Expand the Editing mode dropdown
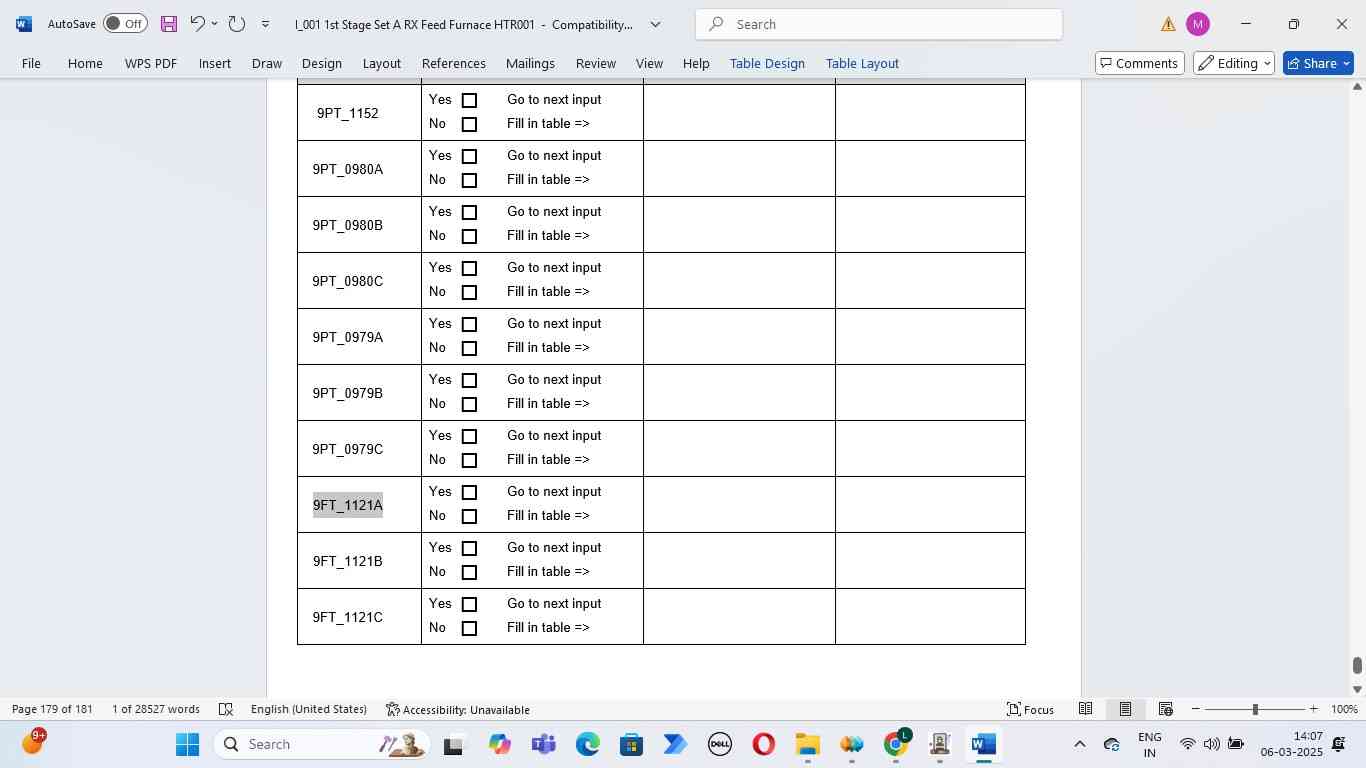Viewport: 1366px width, 768px height. click(x=1234, y=63)
